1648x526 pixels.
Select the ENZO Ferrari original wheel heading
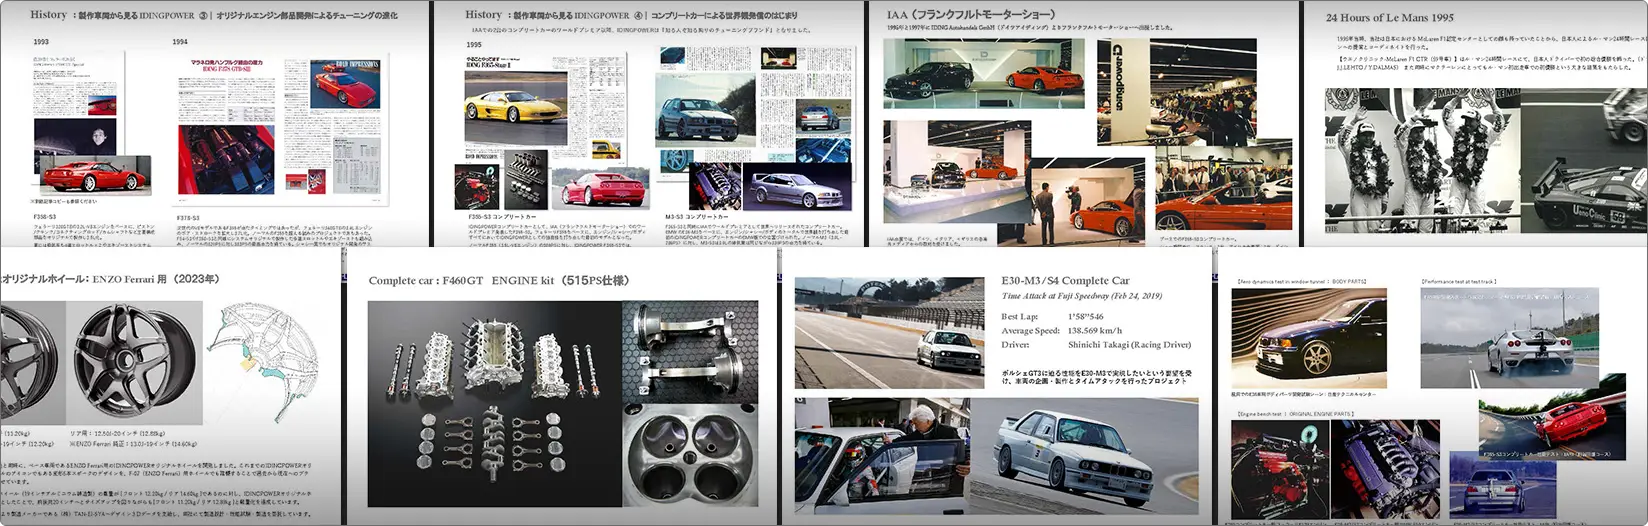(111, 279)
